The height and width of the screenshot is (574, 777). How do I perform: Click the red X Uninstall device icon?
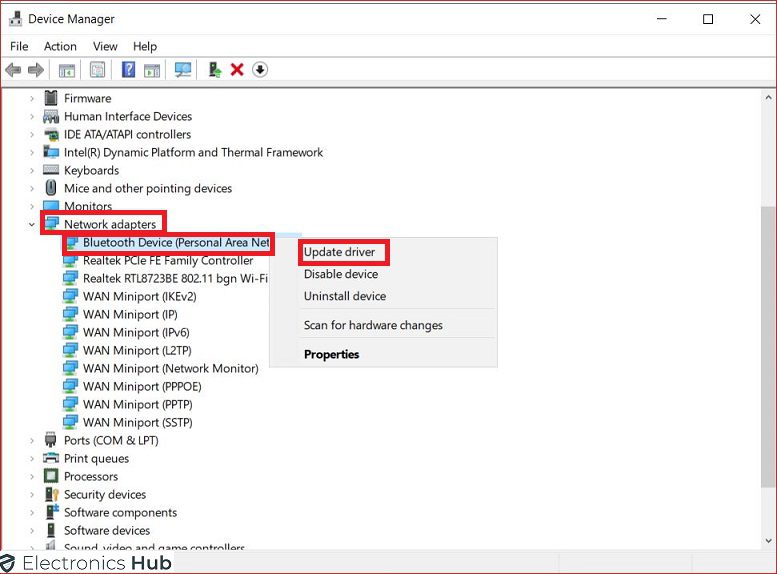[x=237, y=70]
